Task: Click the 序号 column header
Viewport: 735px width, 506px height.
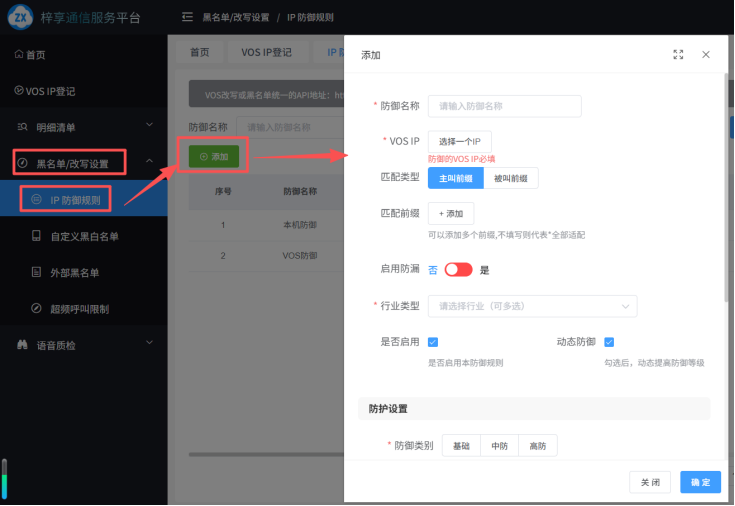Action: 223,191
